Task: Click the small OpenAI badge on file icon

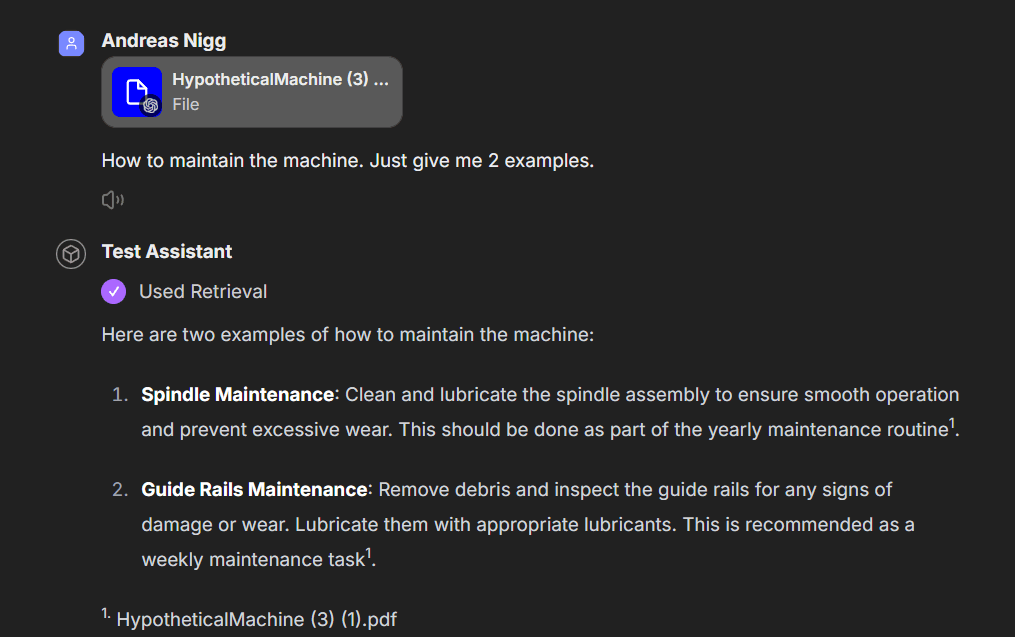Action: click(151, 106)
